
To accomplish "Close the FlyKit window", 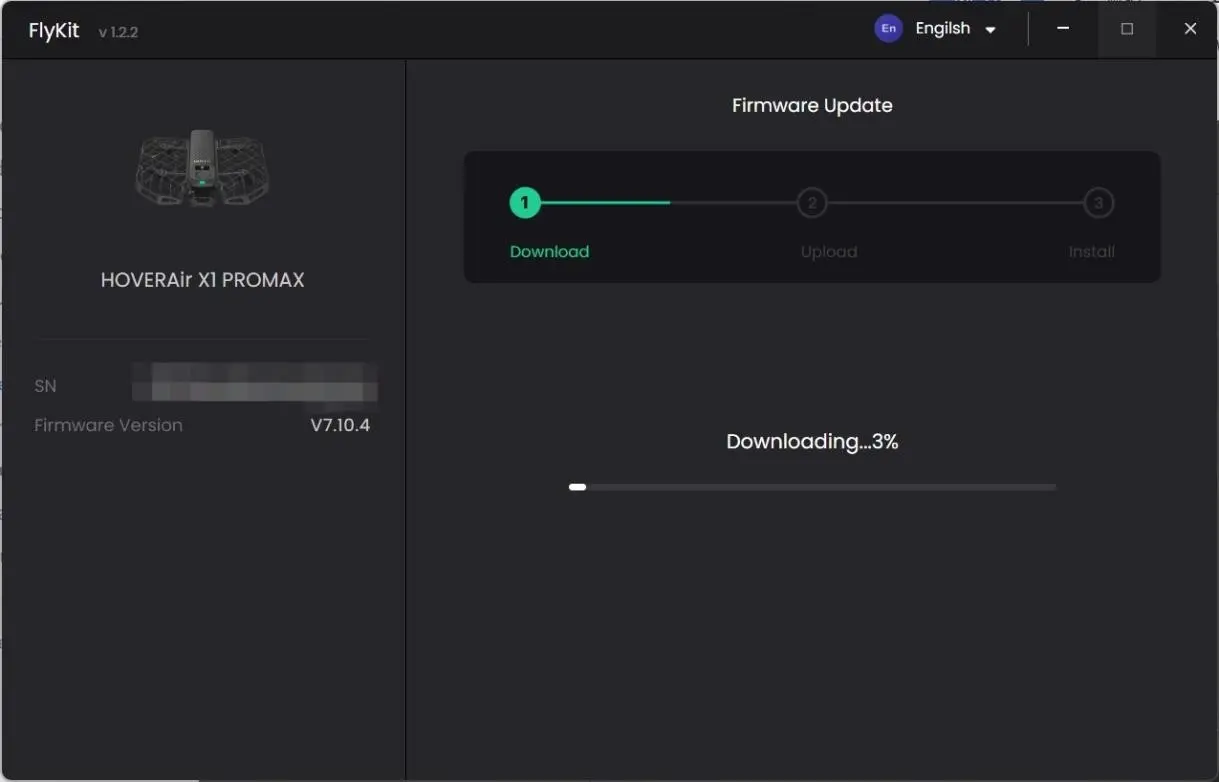I will coord(1190,29).
